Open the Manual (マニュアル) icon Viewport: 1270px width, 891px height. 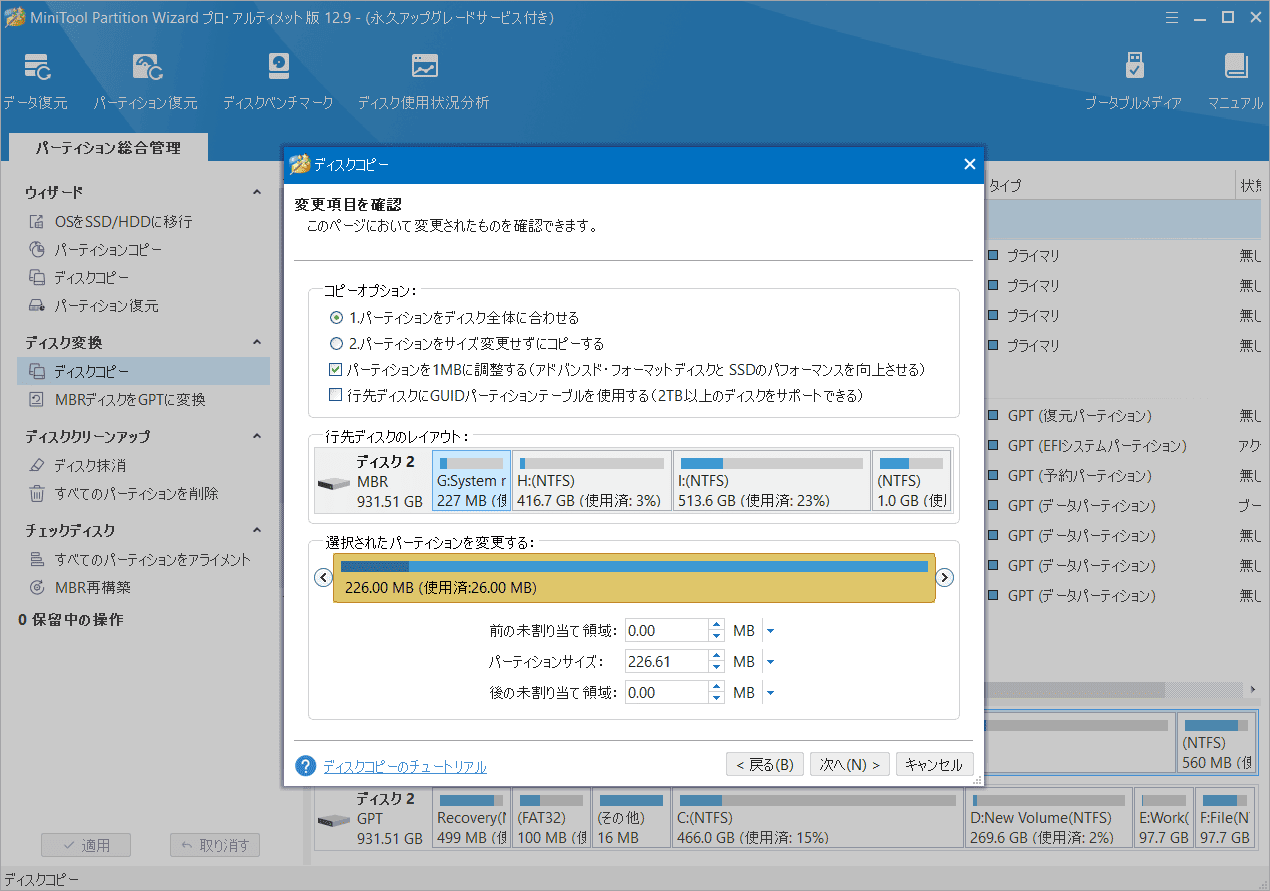pyautogui.click(x=1236, y=82)
